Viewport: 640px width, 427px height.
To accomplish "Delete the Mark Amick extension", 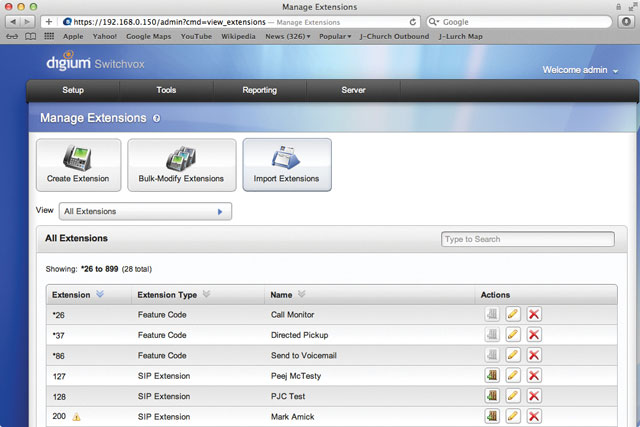I will click(x=533, y=416).
